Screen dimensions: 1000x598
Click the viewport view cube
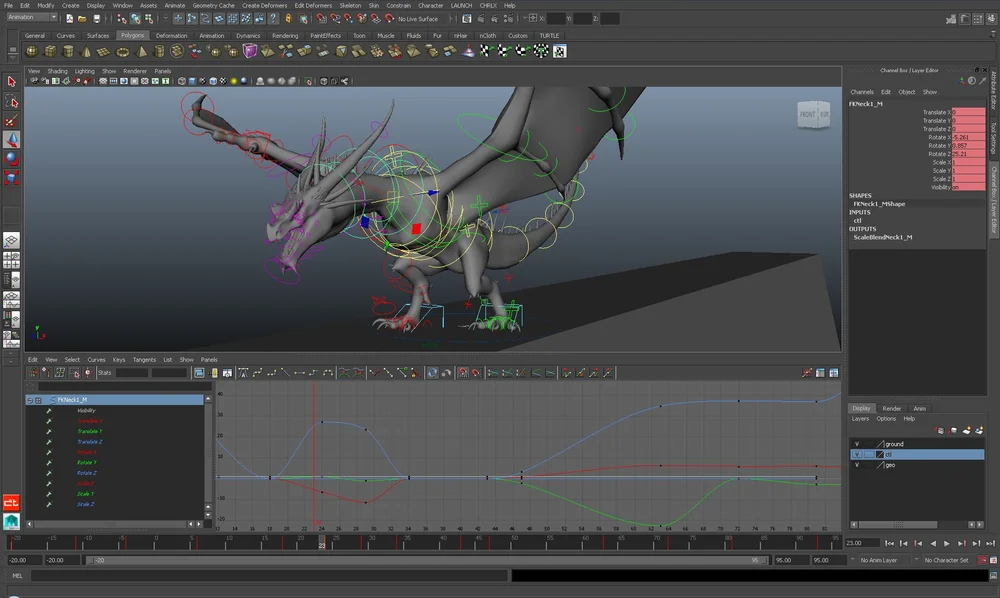tap(813, 114)
